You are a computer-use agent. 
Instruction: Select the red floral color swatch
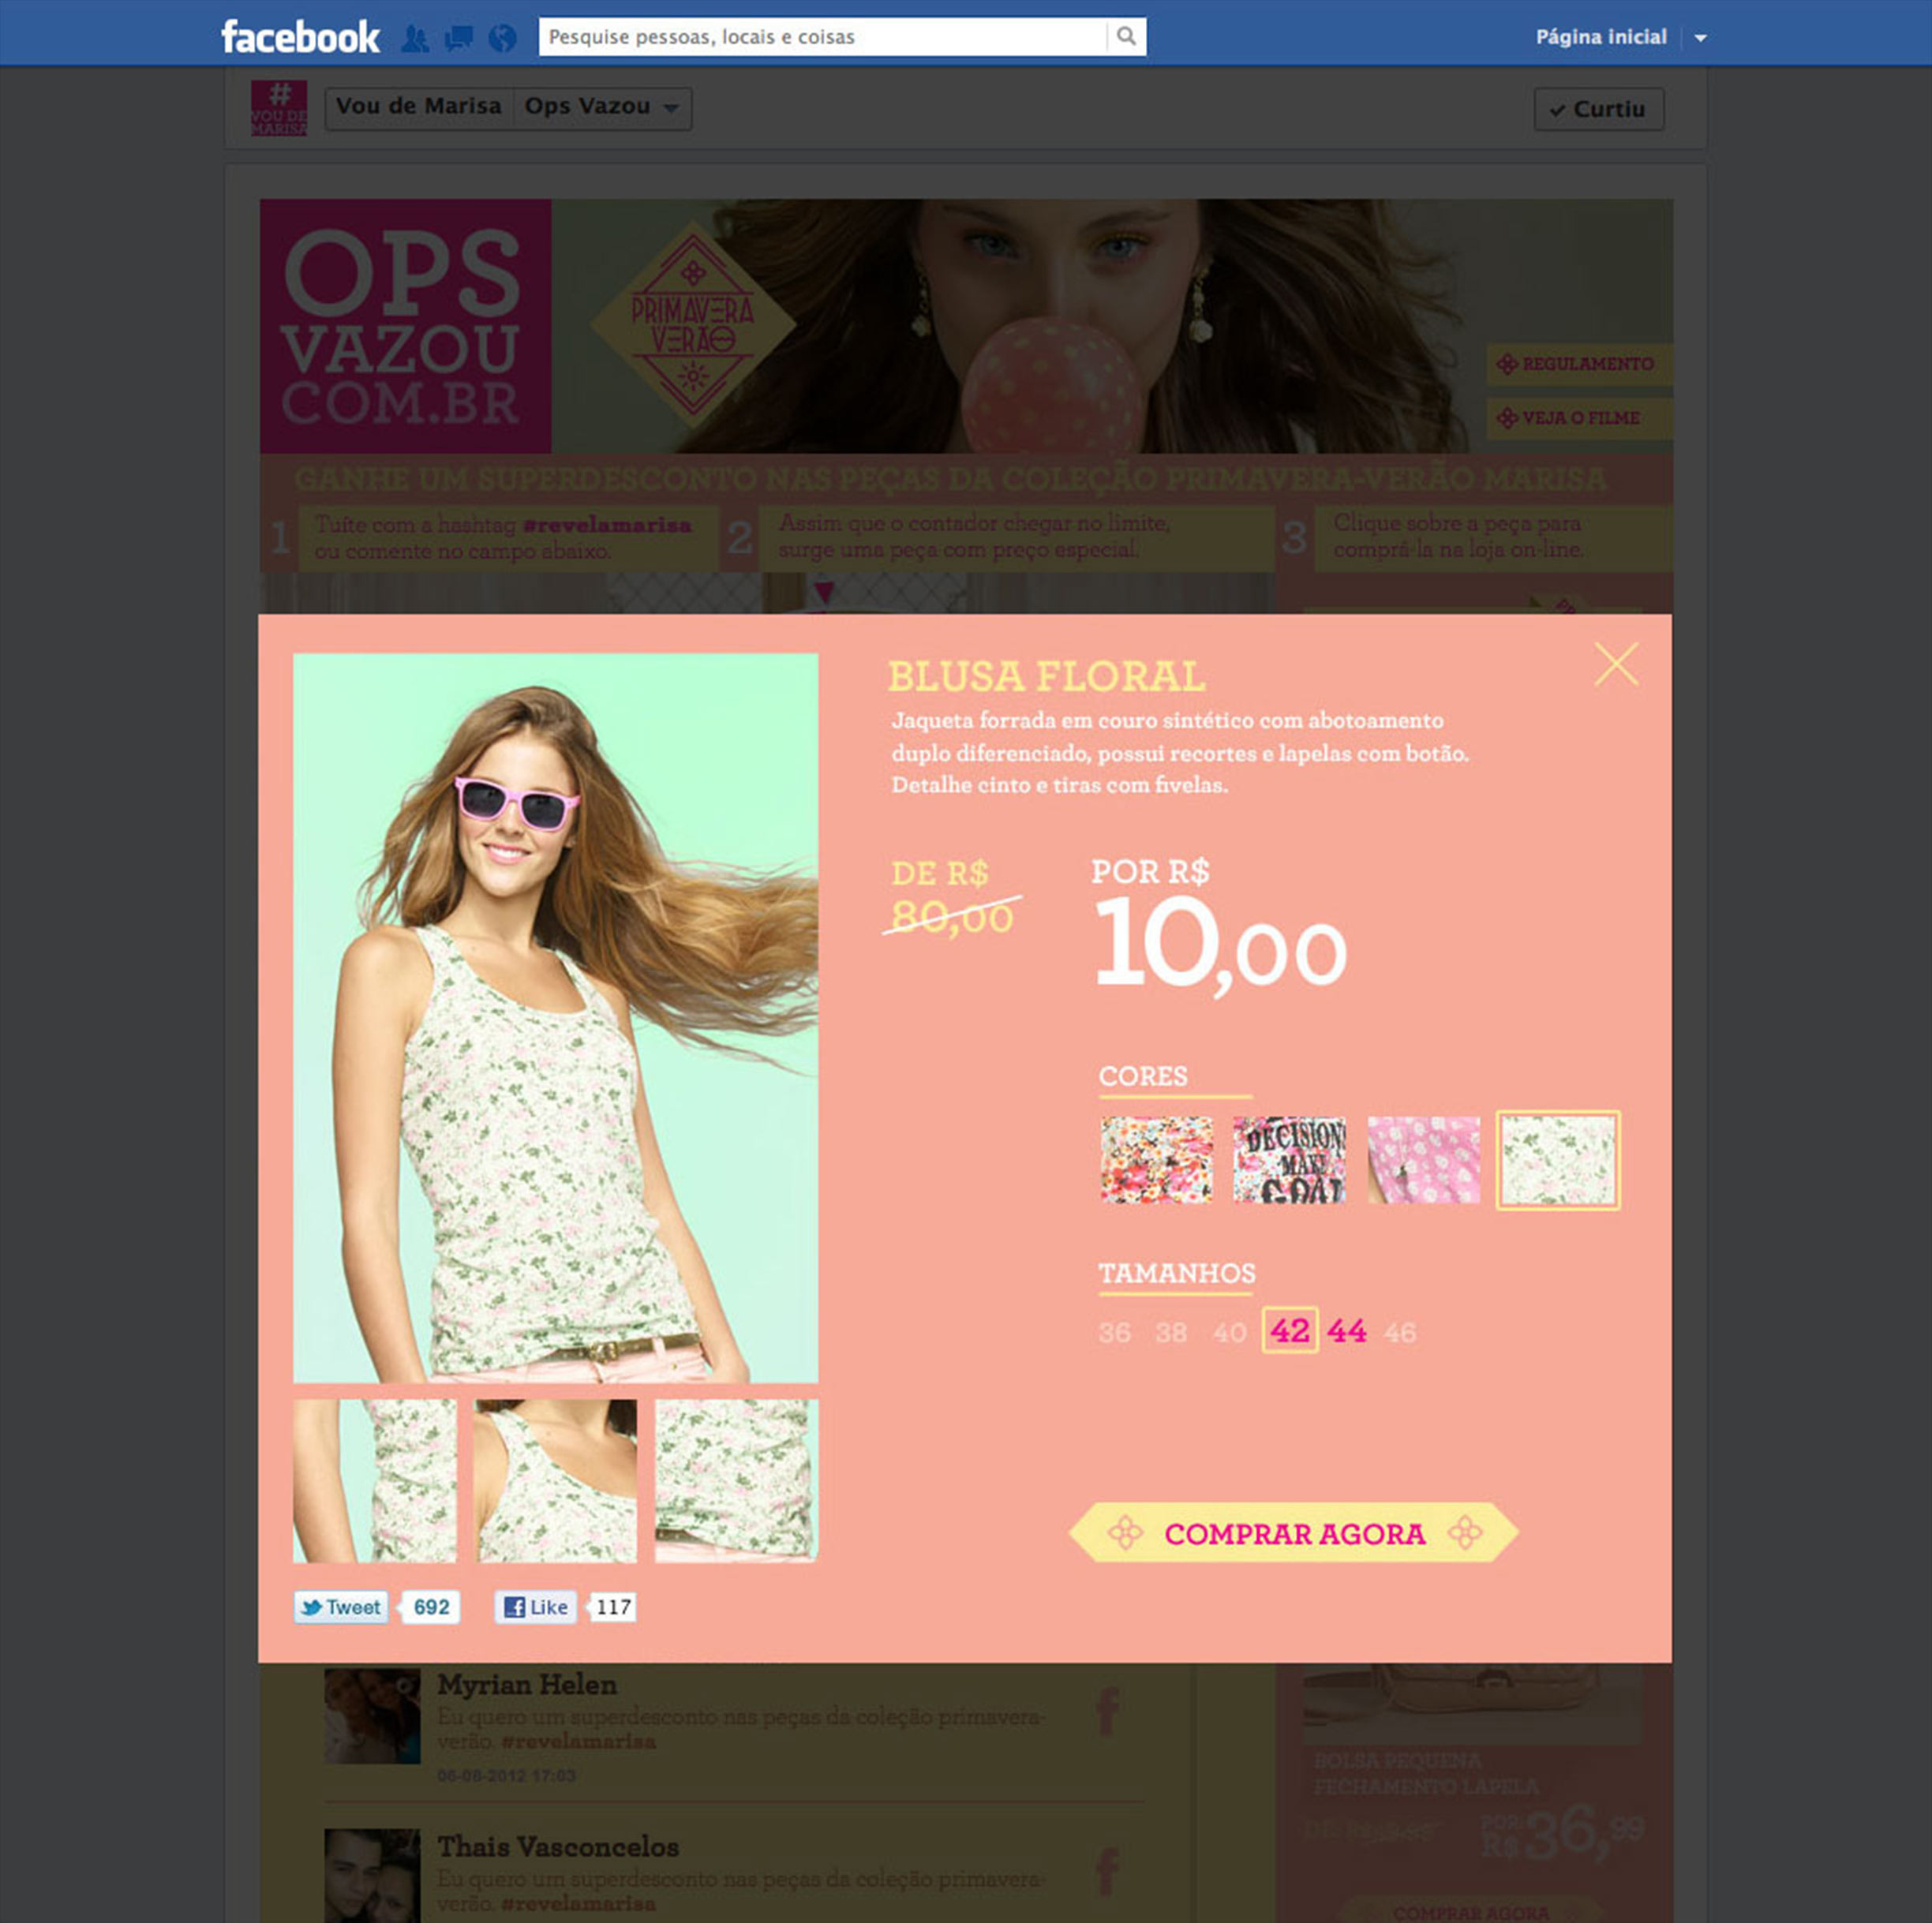click(x=1156, y=1160)
